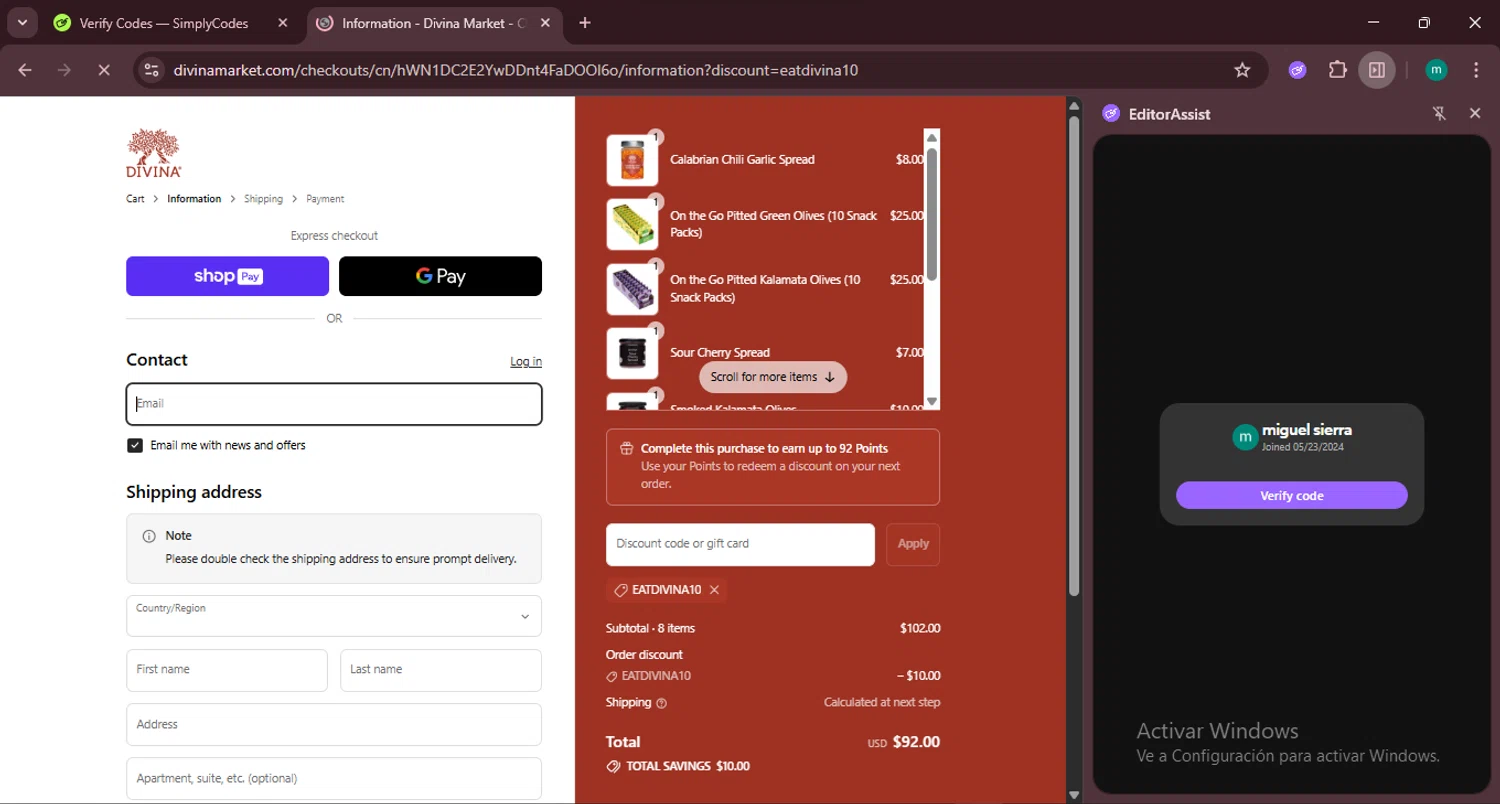Select Information breadcrumb
This screenshot has width=1500, height=804.
[194, 199]
